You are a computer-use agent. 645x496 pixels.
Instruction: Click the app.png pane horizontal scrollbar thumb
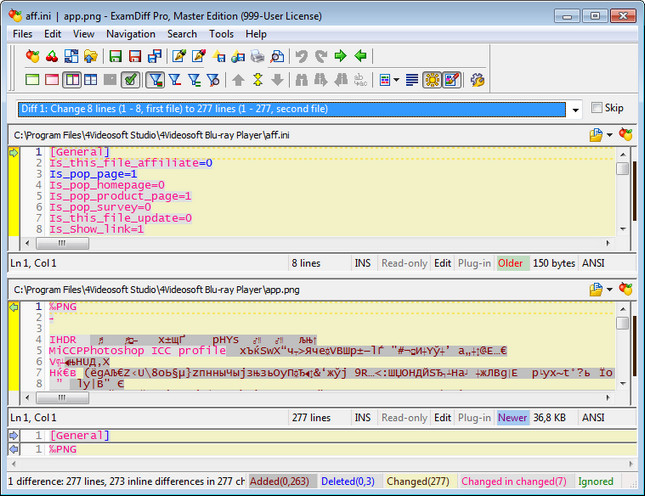click(x=62, y=398)
